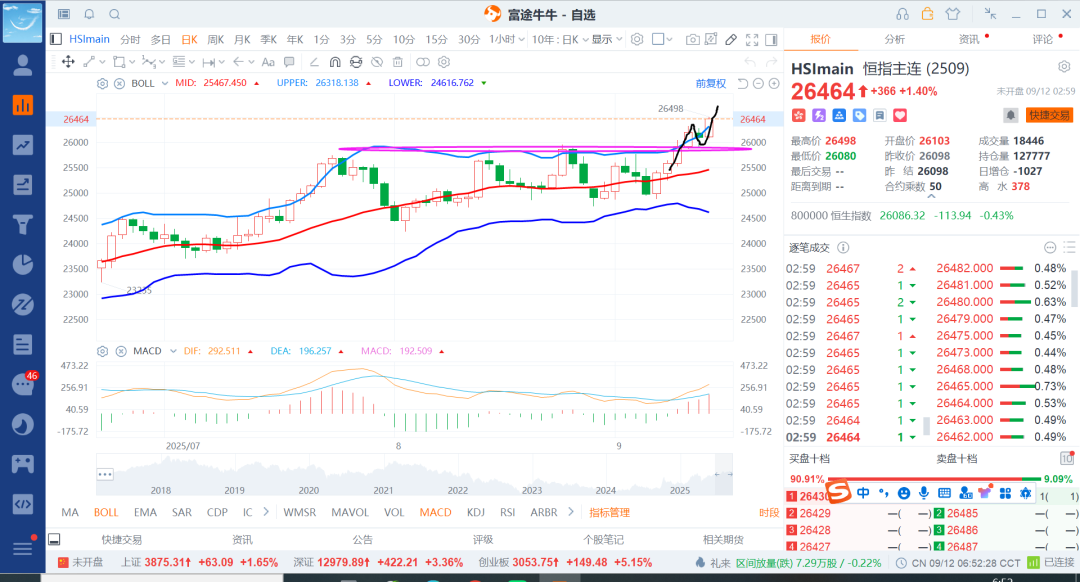
Task: Open the 1小时 interval dropdown
Action: click(x=507, y=39)
